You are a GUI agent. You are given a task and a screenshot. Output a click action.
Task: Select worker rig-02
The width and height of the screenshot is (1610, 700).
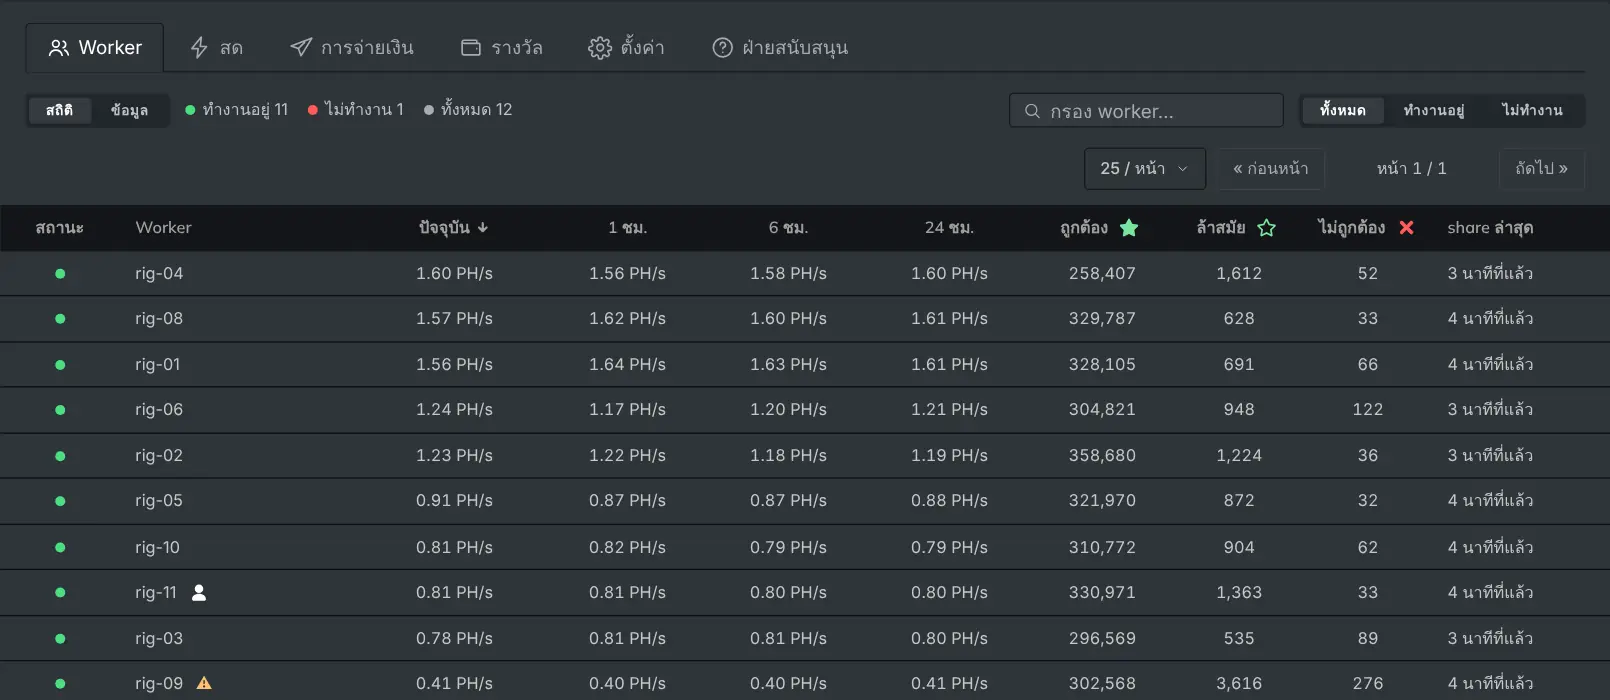coord(159,456)
